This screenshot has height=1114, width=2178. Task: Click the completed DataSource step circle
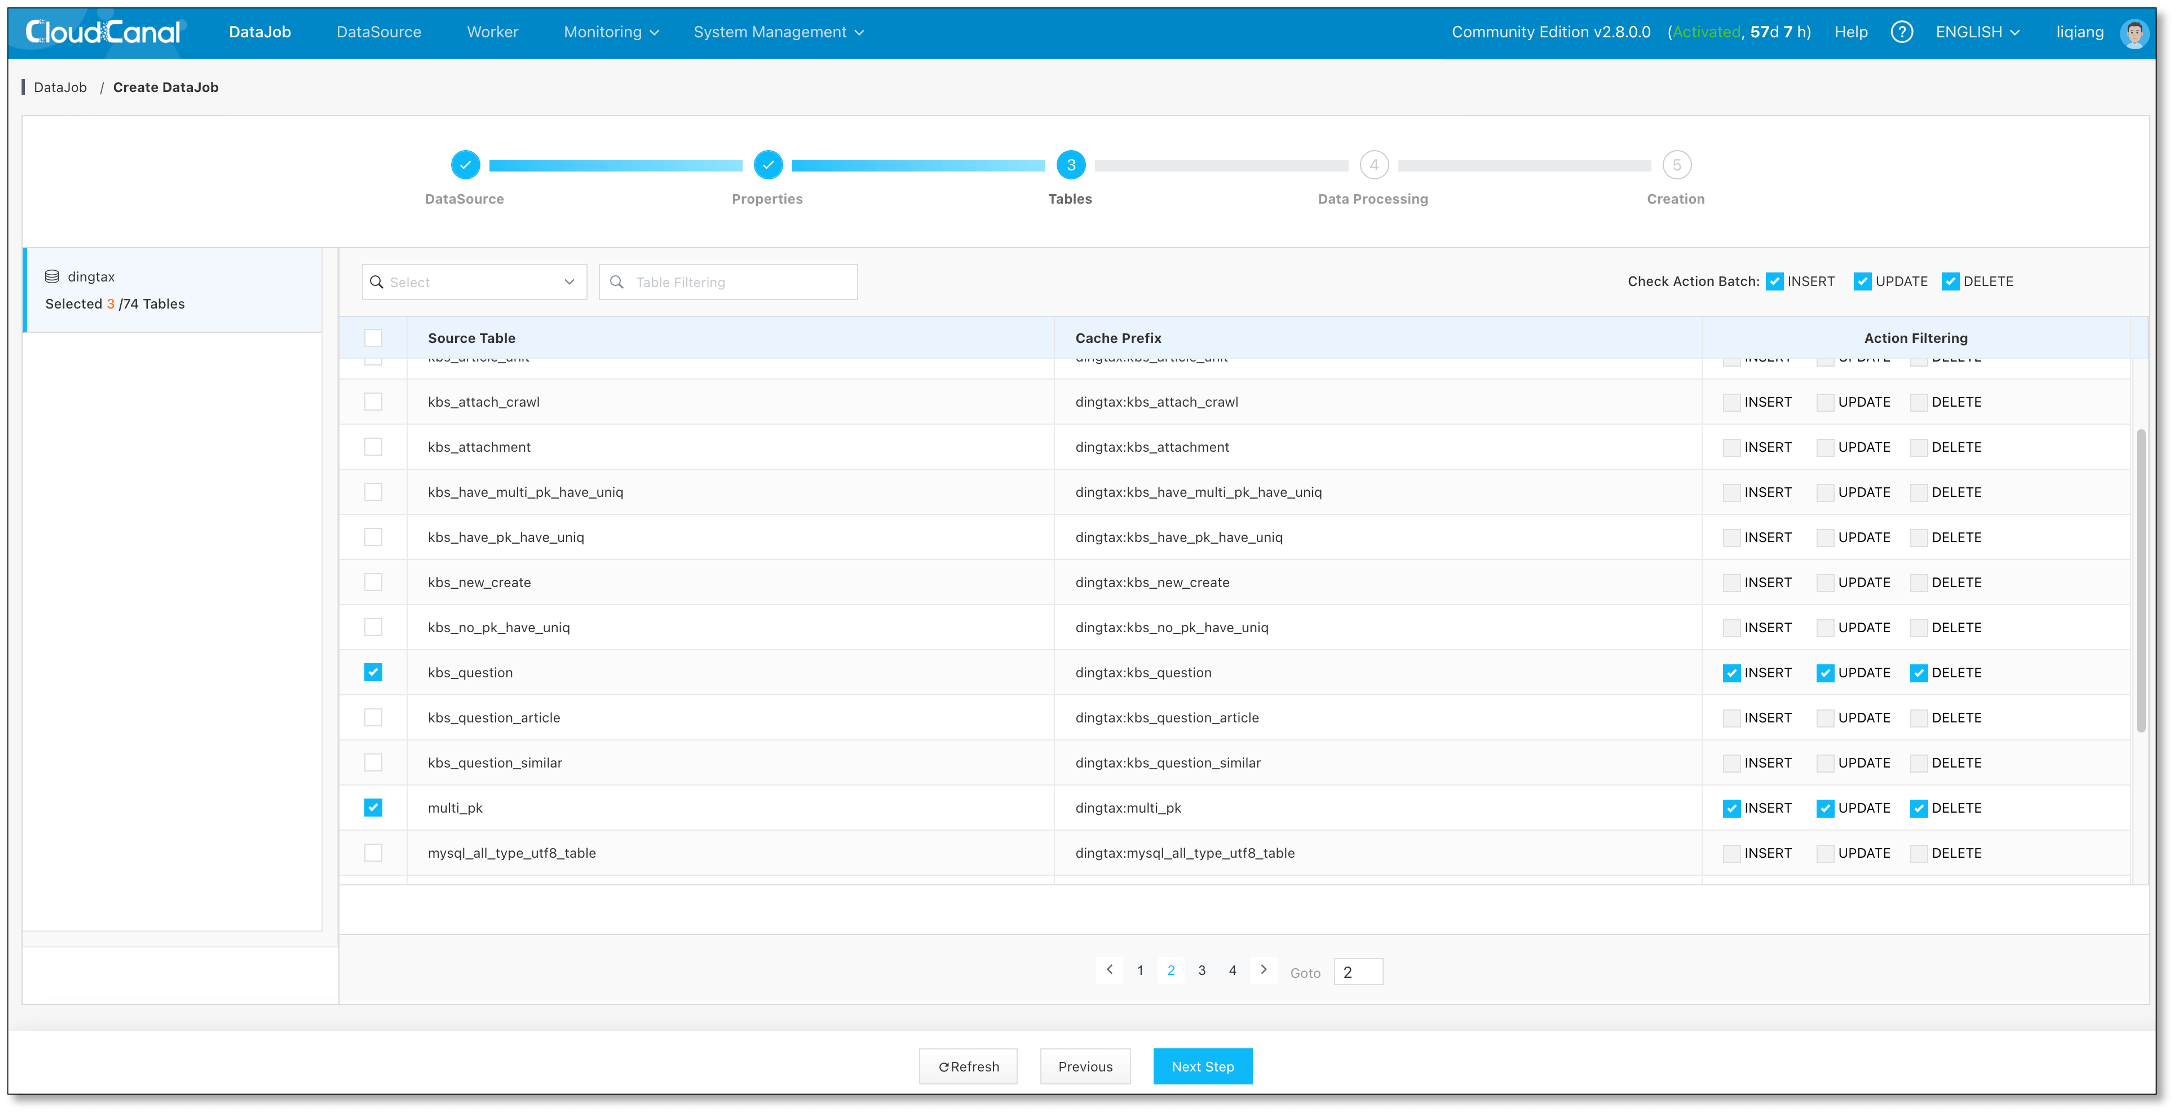coord(465,165)
